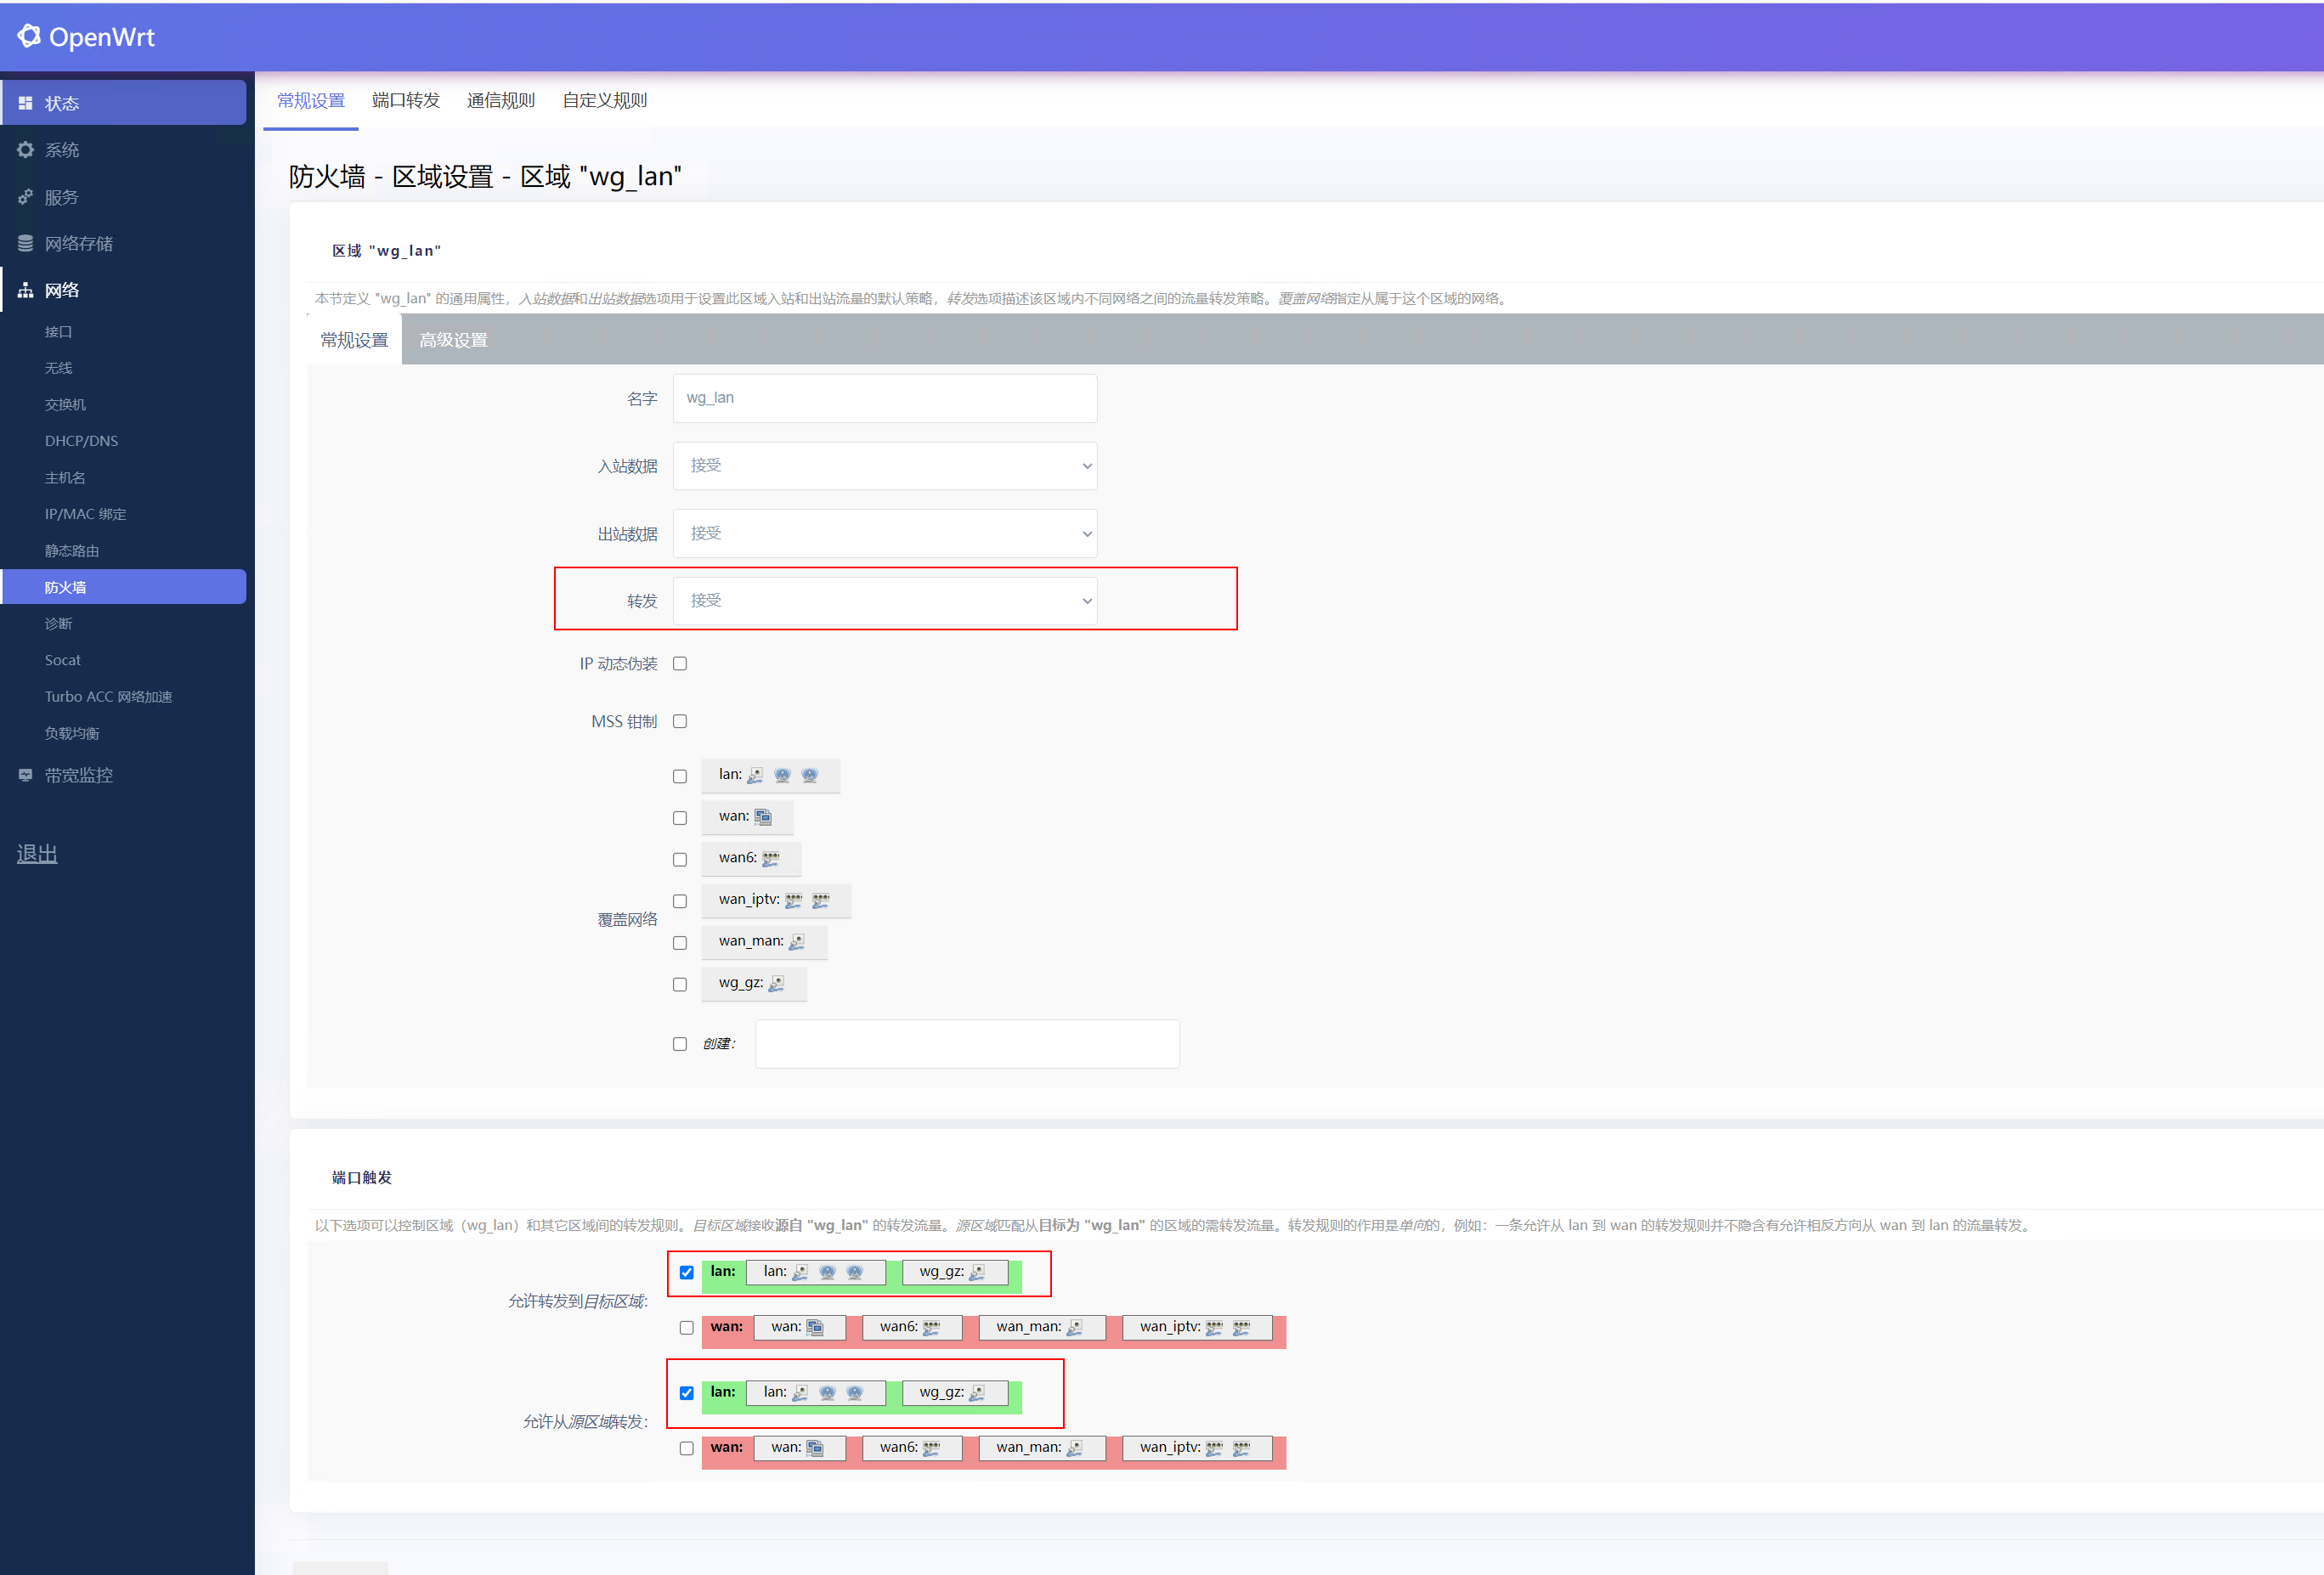Click the zone name input field
This screenshot has height=1575, width=2324.
pyautogui.click(x=884, y=398)
